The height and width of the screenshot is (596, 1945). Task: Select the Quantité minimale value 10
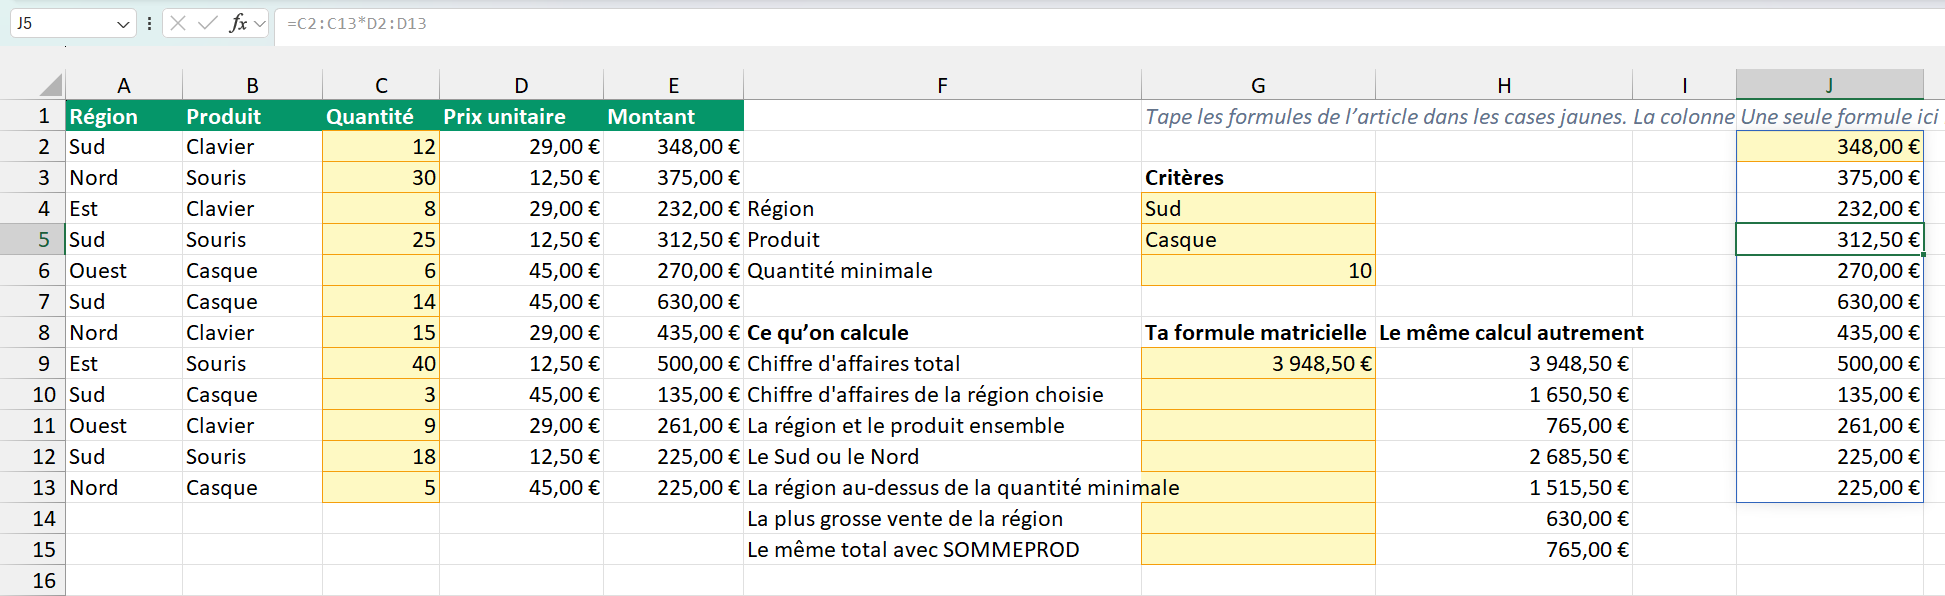pos(1258,270)
